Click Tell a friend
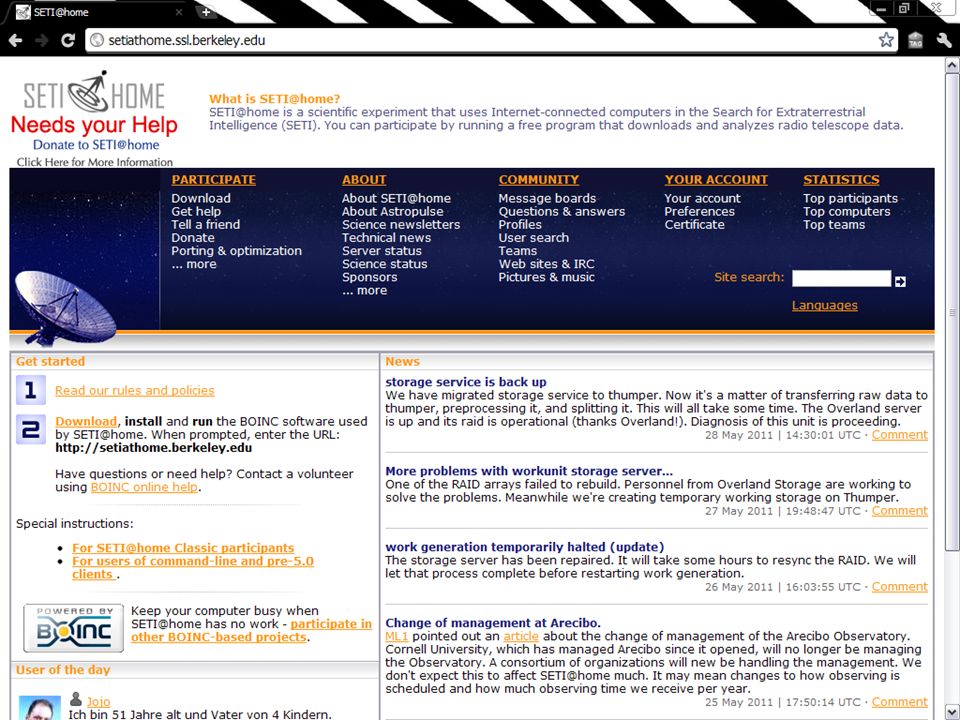The width and height of the screenshot is (960, 720). [206, 225]
